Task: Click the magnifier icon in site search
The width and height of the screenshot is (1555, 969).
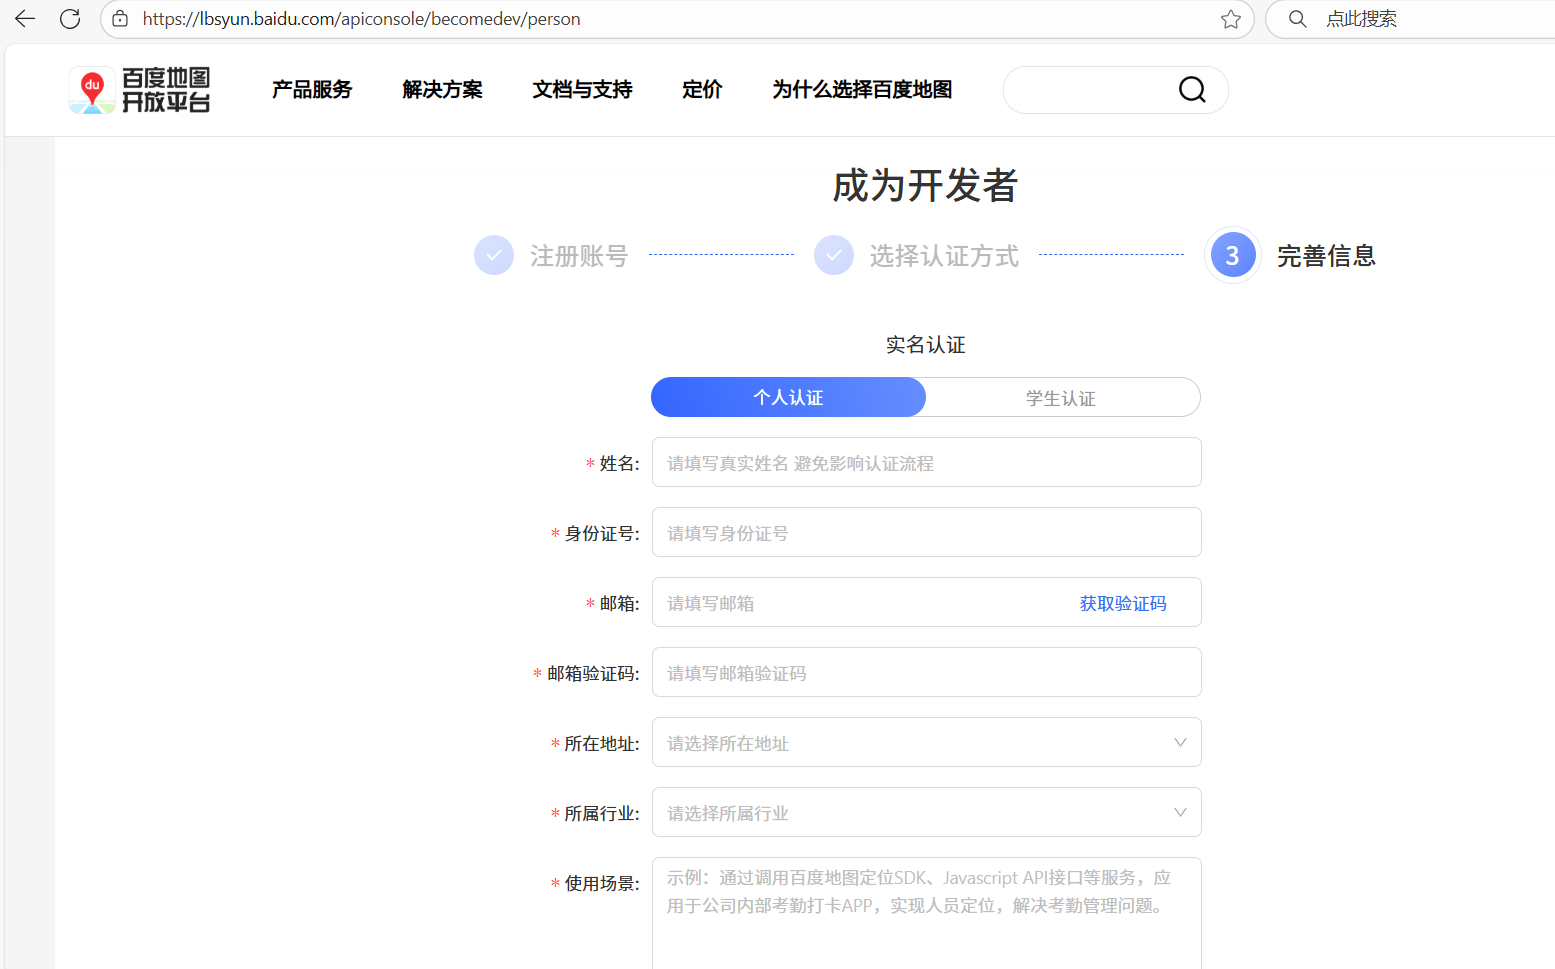Action: pos(1191,90)
